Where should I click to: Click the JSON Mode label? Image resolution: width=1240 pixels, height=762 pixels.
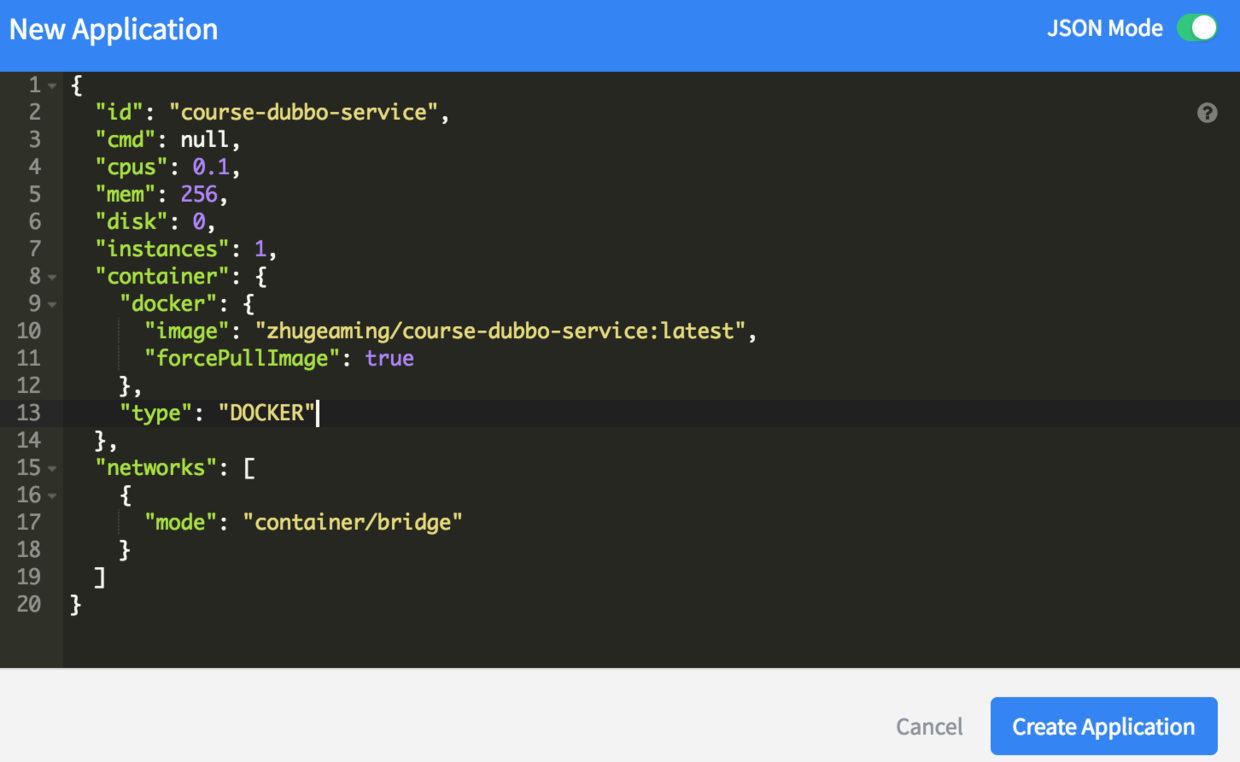[x=1104, y=28]
